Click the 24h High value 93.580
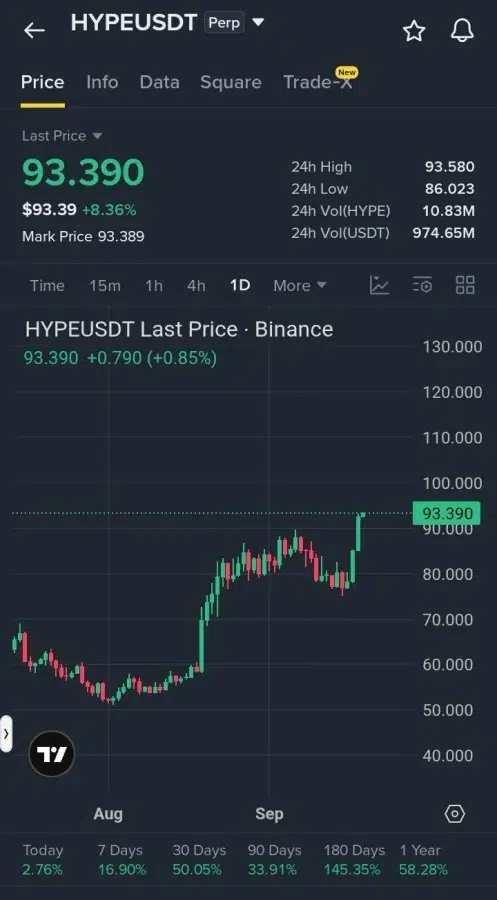497x900 pixels. (x=449, y=167)
